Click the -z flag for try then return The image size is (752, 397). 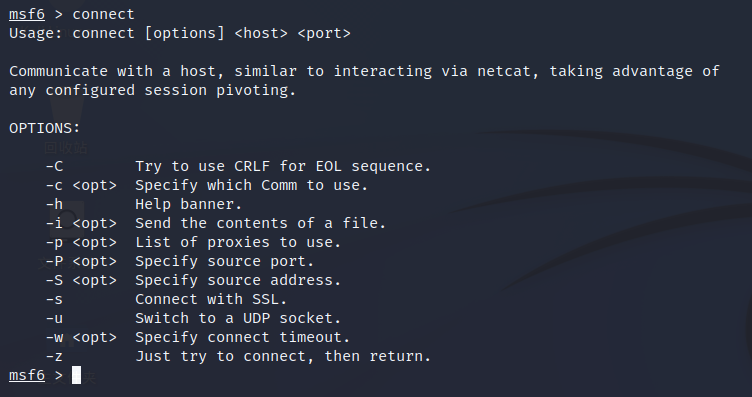54,356
